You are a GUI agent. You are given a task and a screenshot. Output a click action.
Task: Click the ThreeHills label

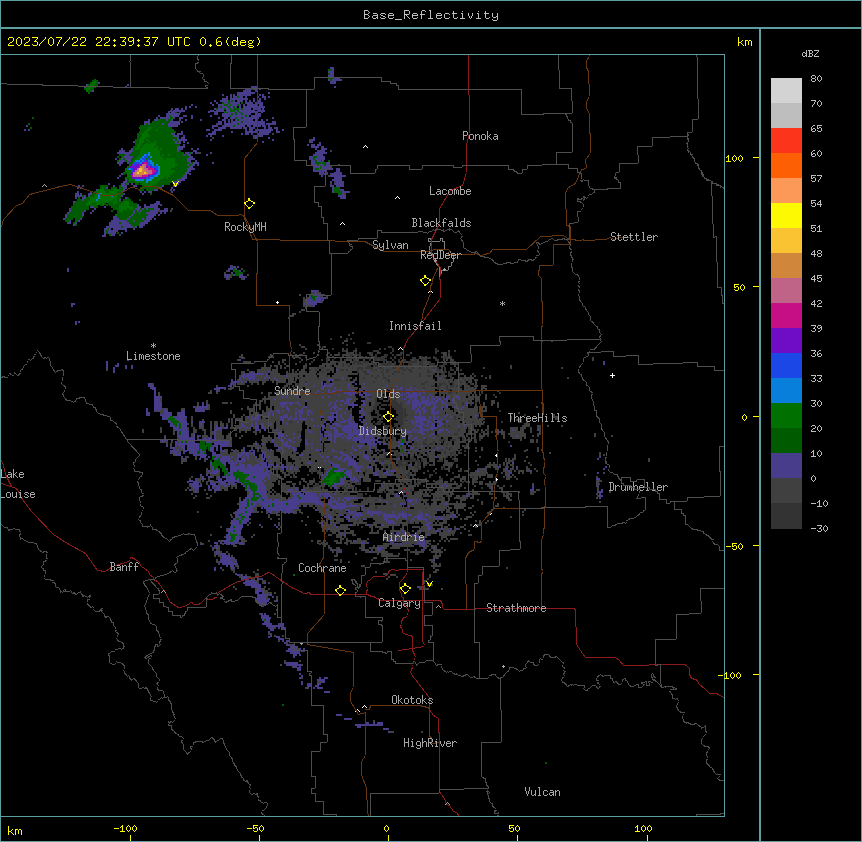coord(537,418)
